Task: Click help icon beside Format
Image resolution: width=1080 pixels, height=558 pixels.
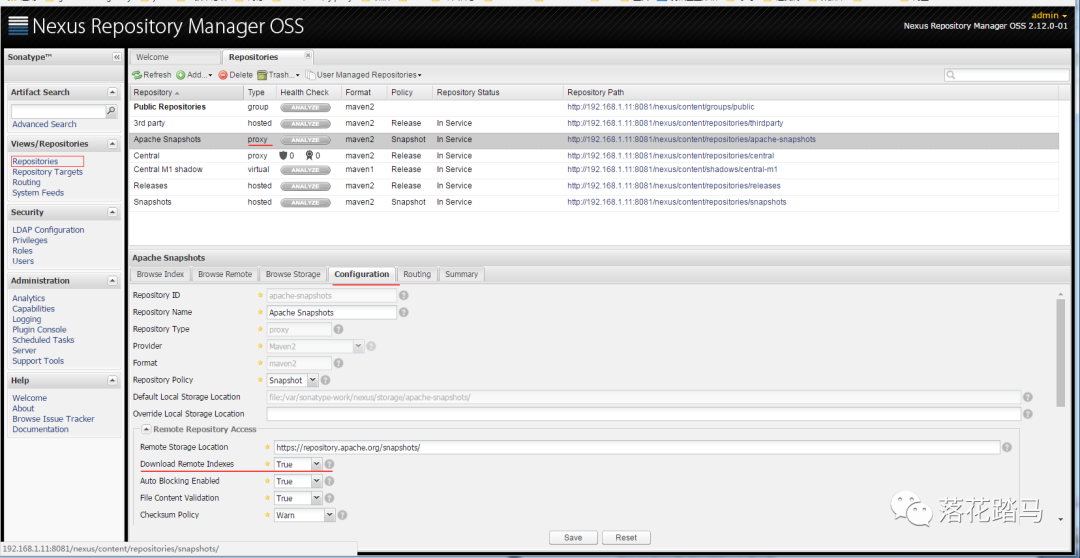Action: point(338,363)
